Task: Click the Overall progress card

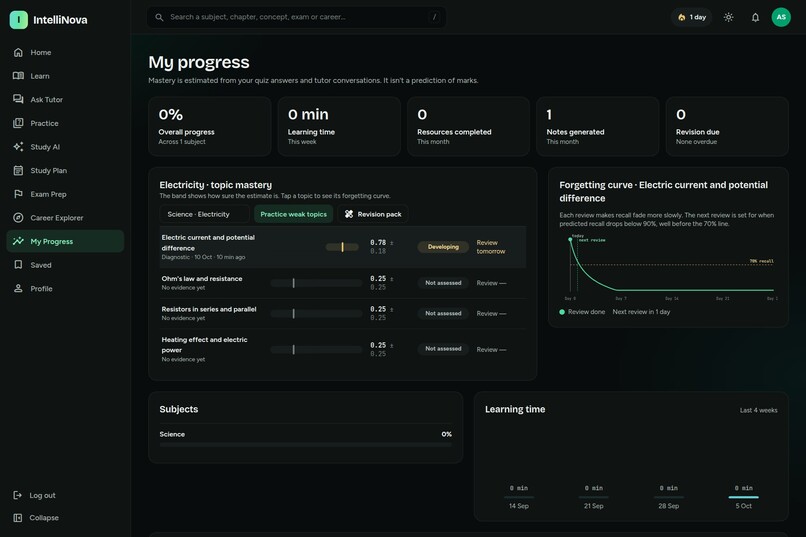Action: (210, 126)
